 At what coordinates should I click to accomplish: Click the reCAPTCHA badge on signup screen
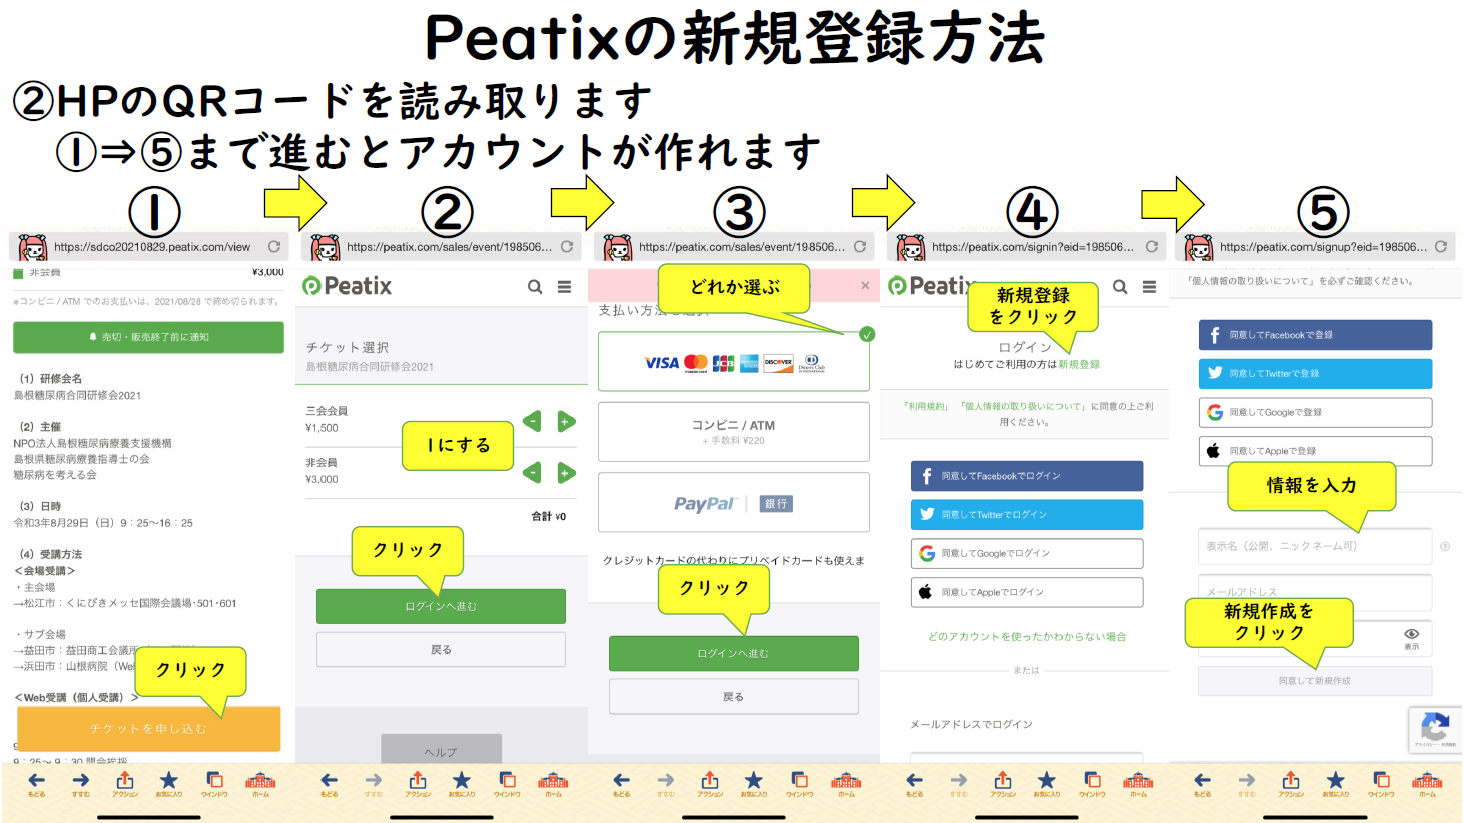pyautogui.click(x=1435, y=730)
